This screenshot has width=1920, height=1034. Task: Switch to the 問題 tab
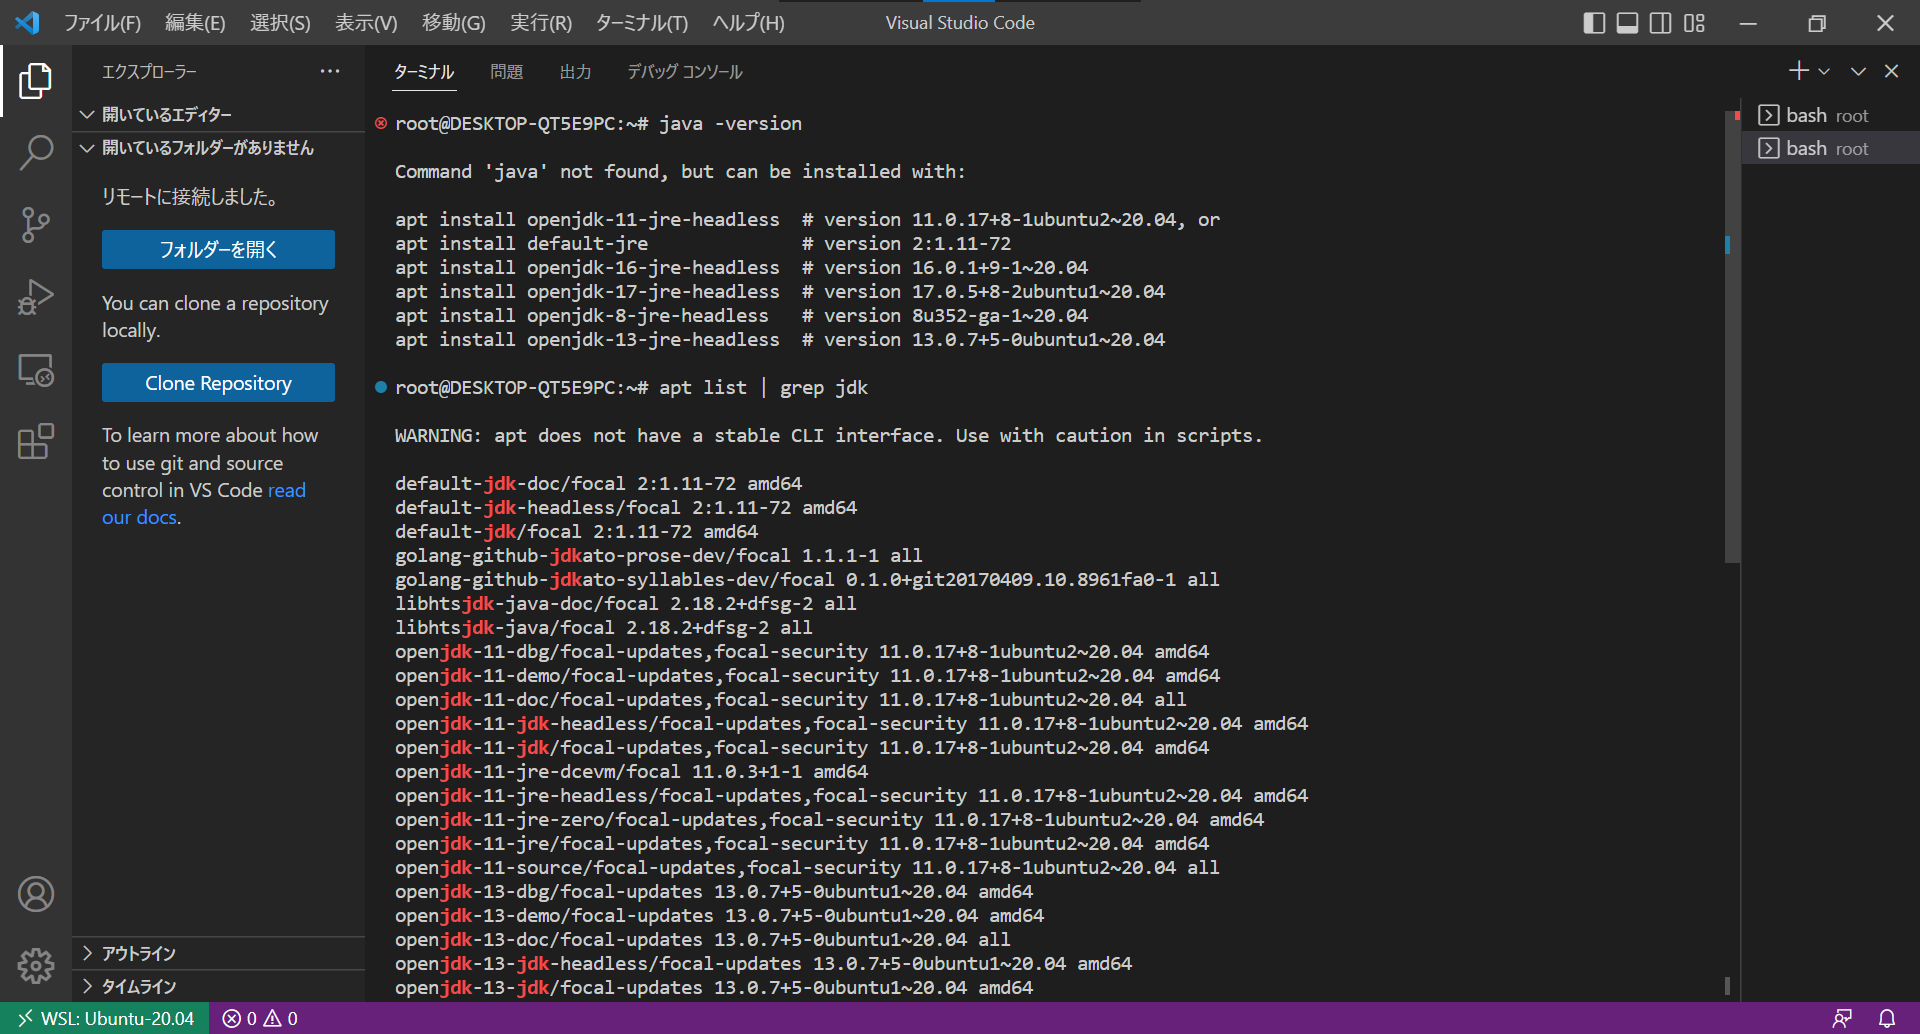[507, 72]
